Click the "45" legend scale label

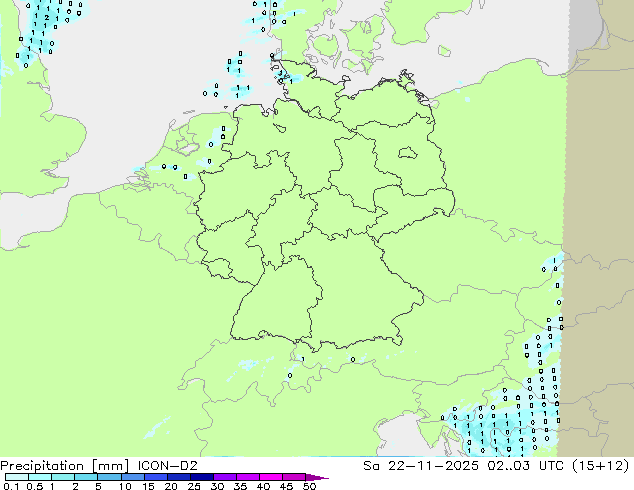(x=286, y=486)
